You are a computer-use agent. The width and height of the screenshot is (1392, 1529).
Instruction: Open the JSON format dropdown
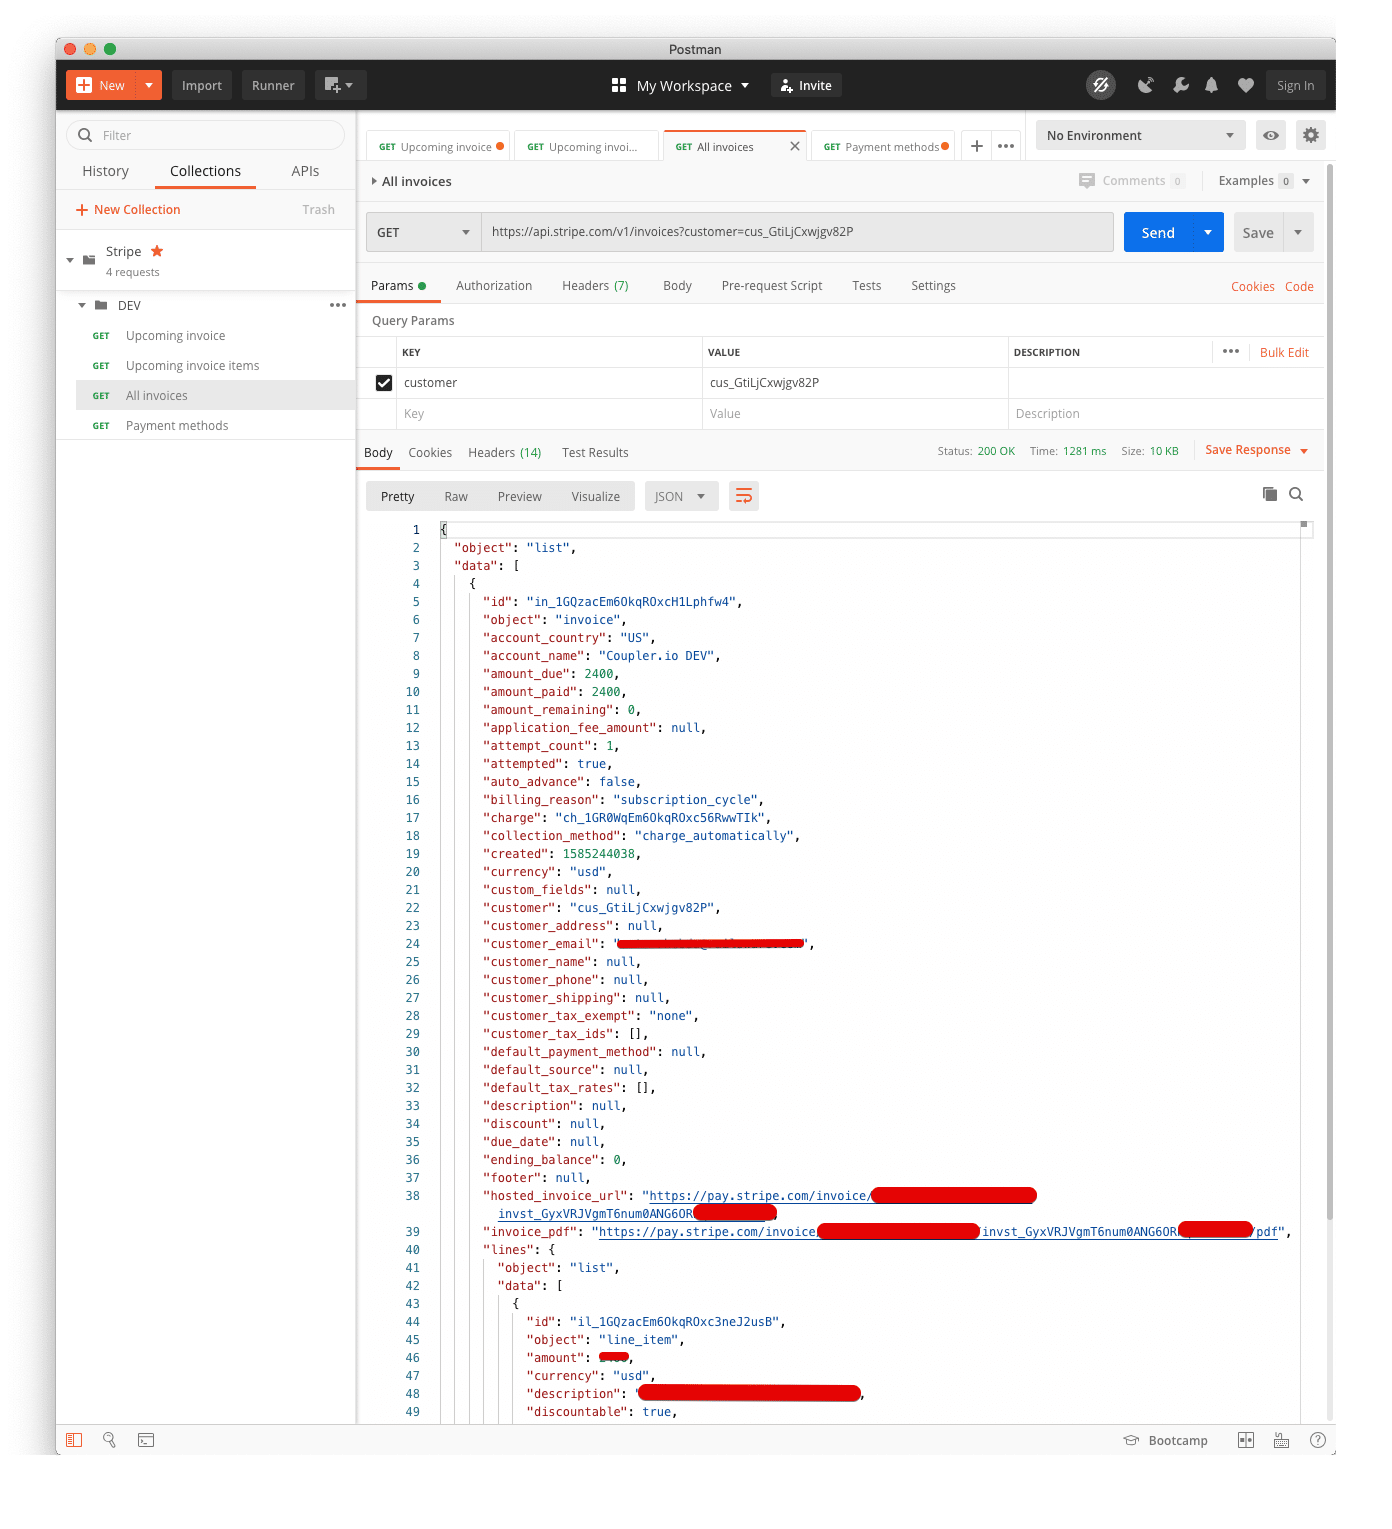(681, 496)
